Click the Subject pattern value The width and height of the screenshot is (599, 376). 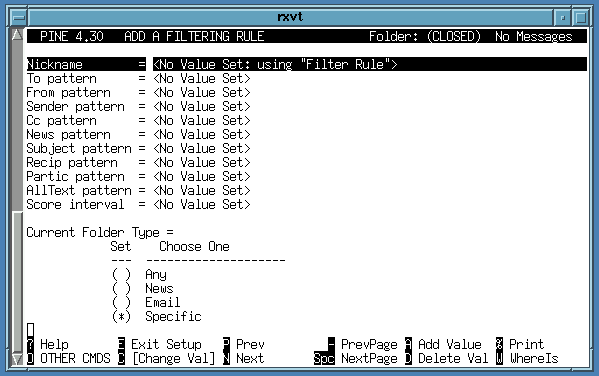[x=202, y=148]
